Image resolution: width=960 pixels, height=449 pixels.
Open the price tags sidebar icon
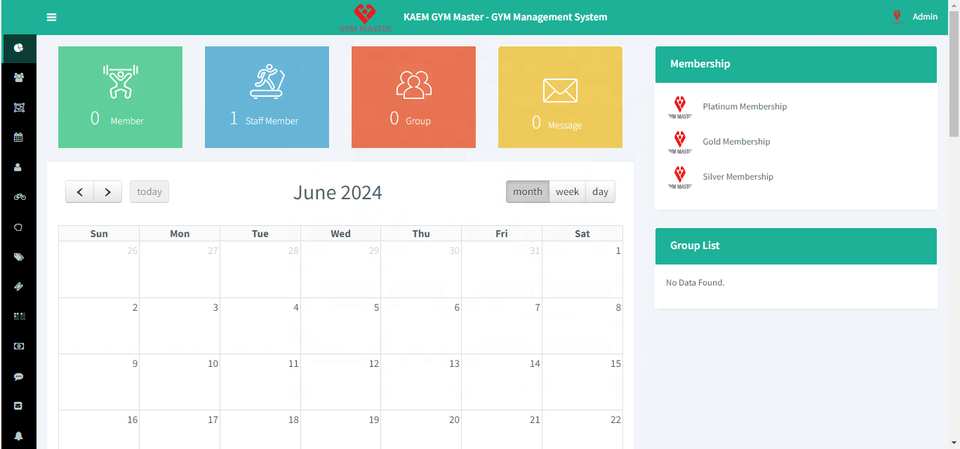[18, 257]
